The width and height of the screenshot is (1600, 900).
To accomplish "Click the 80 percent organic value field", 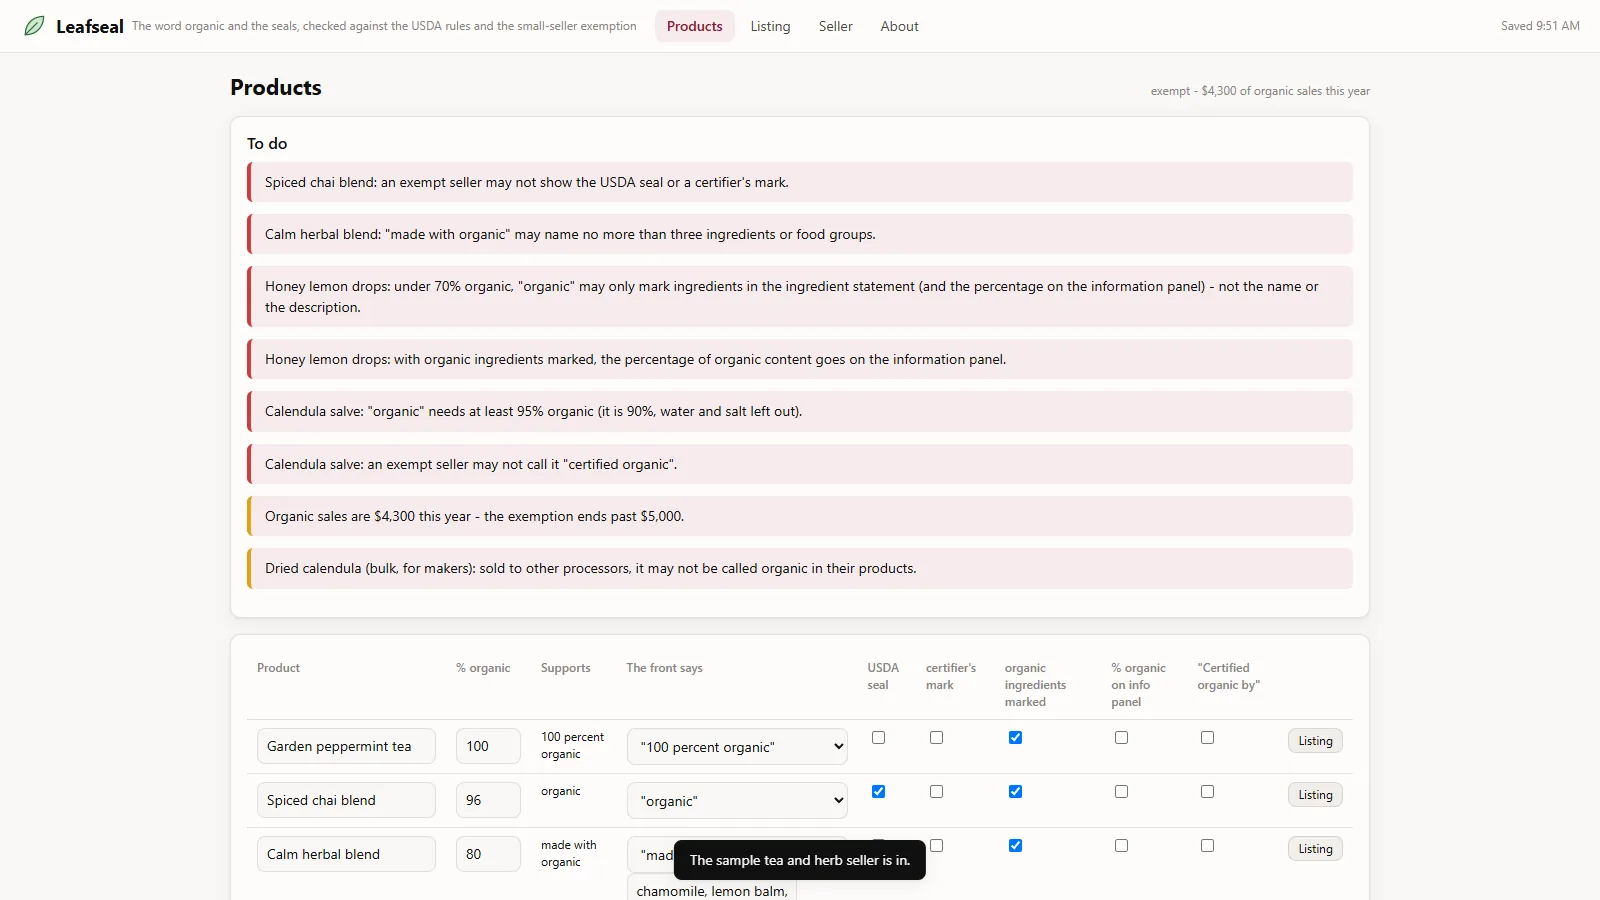I will tap(488, 854).
